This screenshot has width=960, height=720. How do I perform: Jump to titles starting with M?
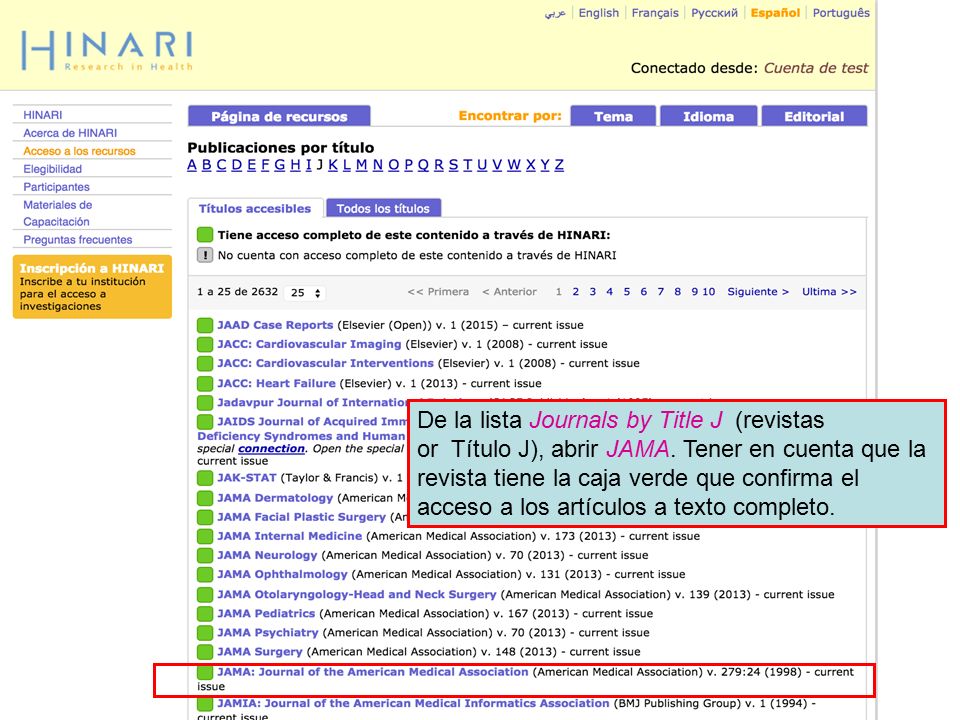[x=361, y=165]
